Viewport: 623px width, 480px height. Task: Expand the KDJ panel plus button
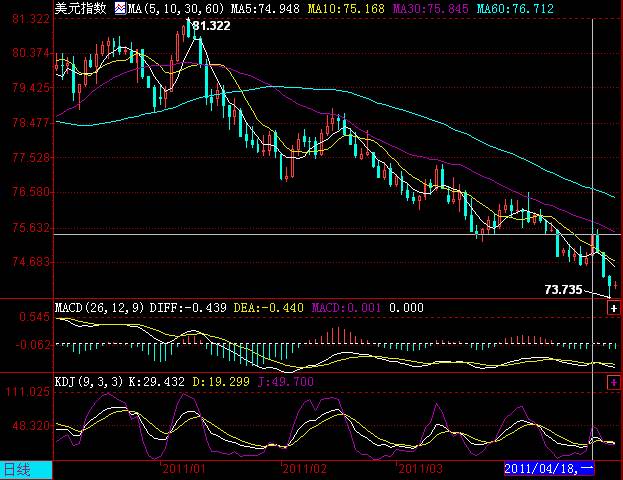(x=613, y=382)
